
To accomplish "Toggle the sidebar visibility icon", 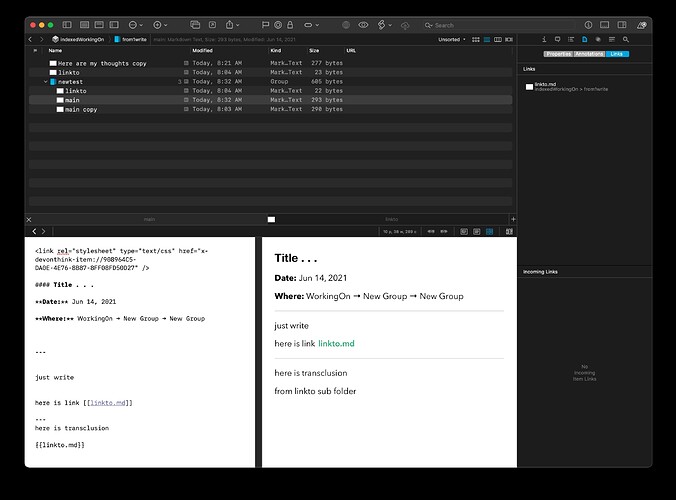I will pos(67,25).
